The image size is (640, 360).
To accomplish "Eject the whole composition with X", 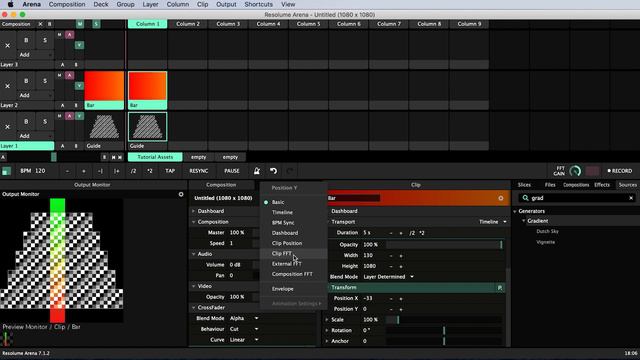I will click(x=40, y=24).
